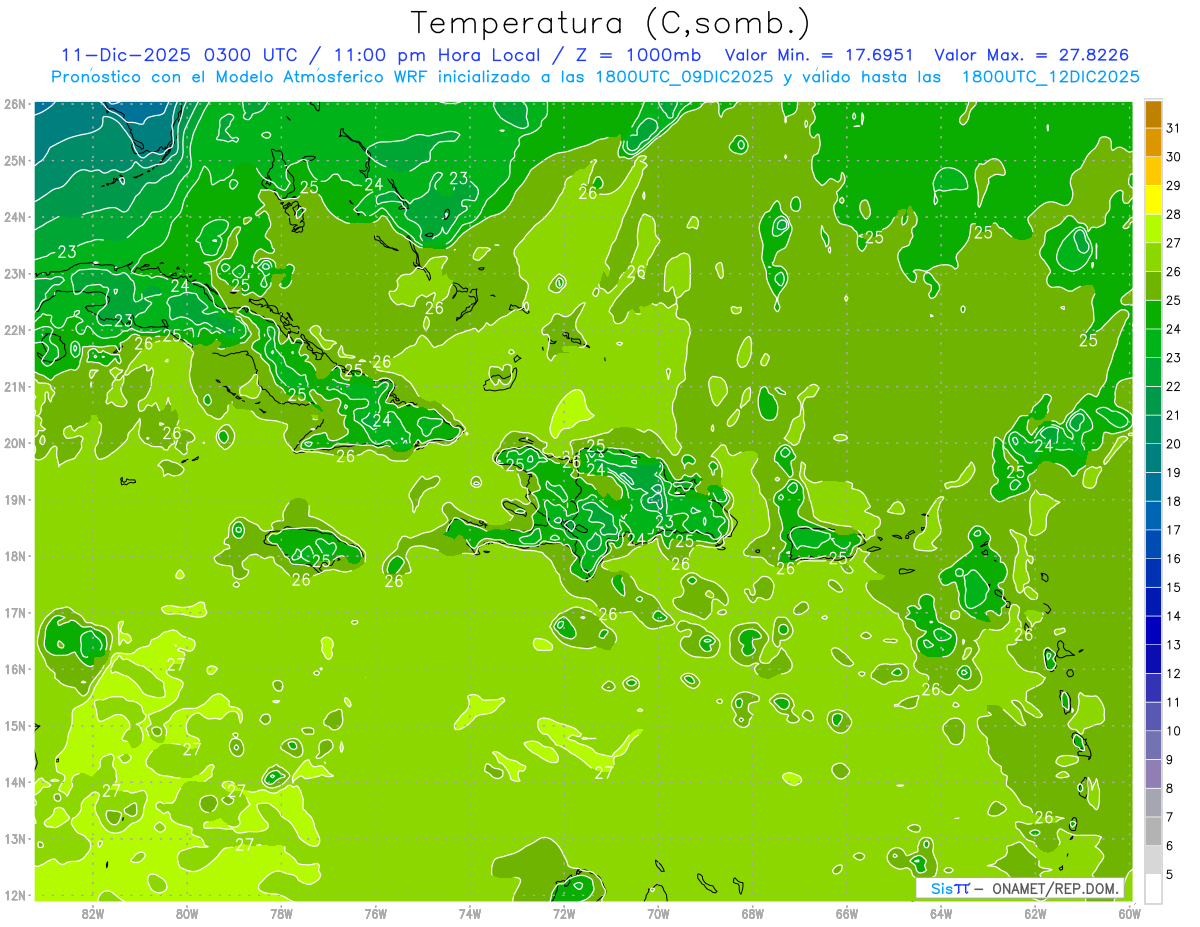Click the "16N" latitude axis label
1200x927 pixels.
click(14, 669)
